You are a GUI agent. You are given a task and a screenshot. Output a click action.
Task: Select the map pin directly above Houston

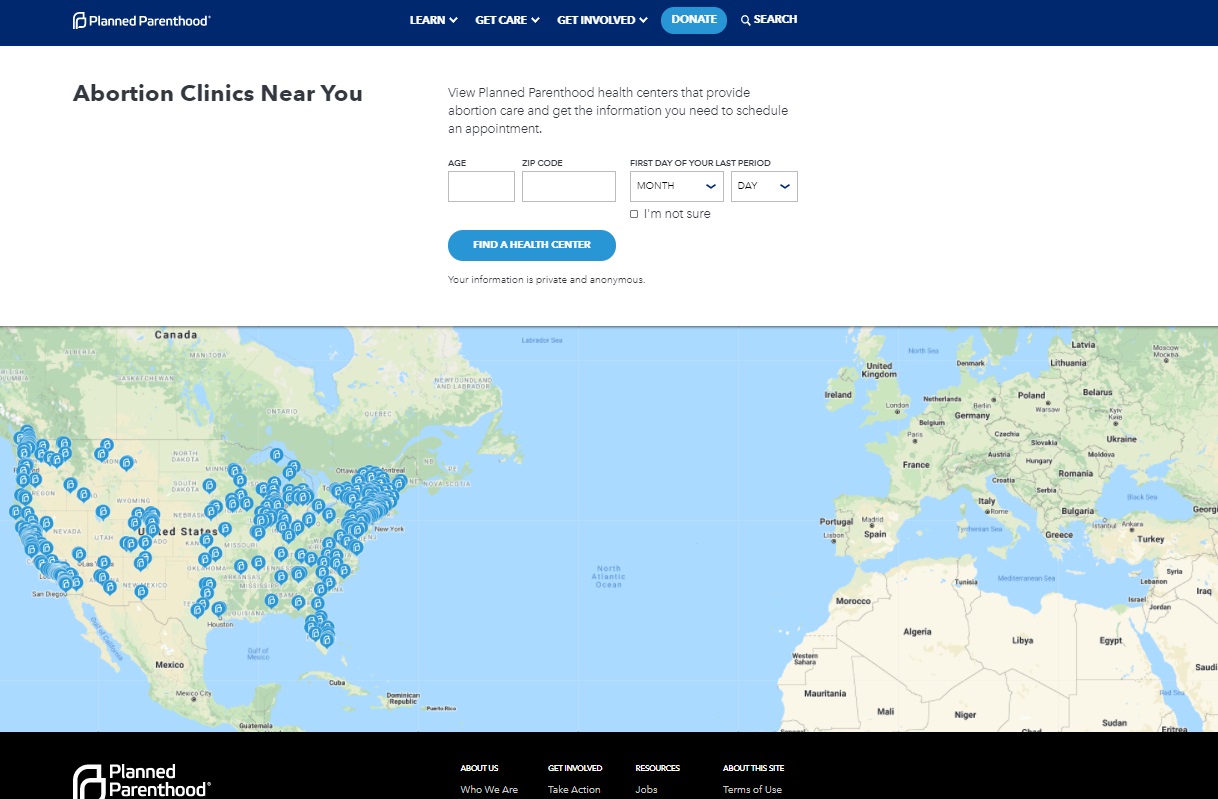click(x=219, y=608)
